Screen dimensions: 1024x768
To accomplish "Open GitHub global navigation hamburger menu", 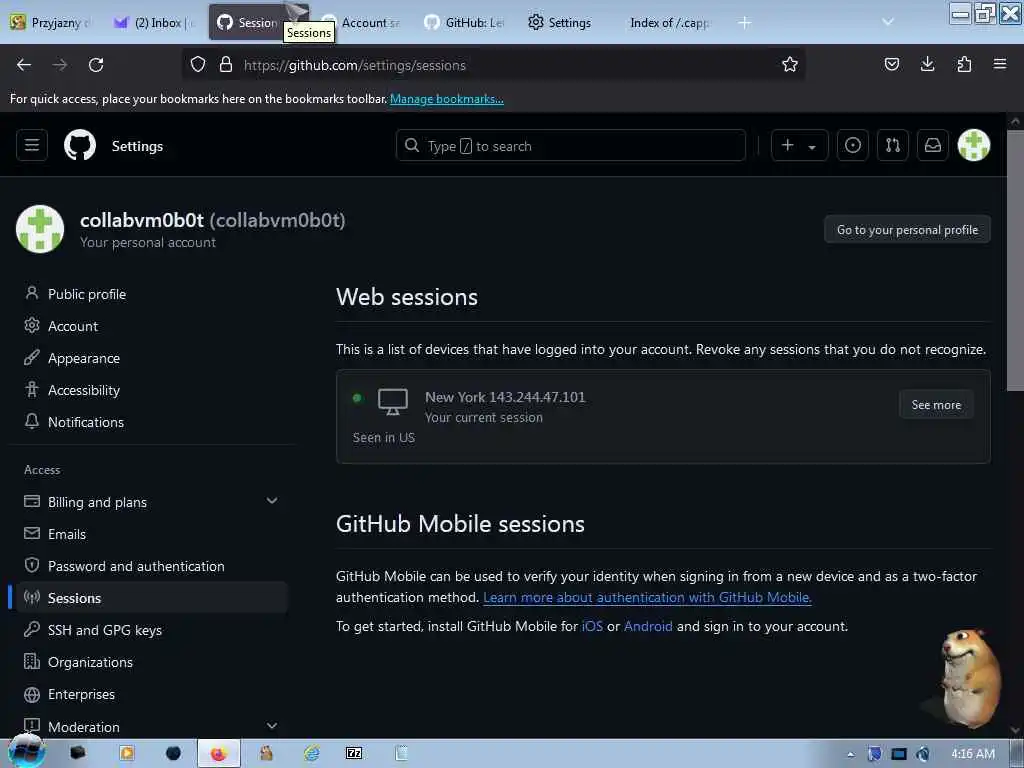I will coord(31,145).
